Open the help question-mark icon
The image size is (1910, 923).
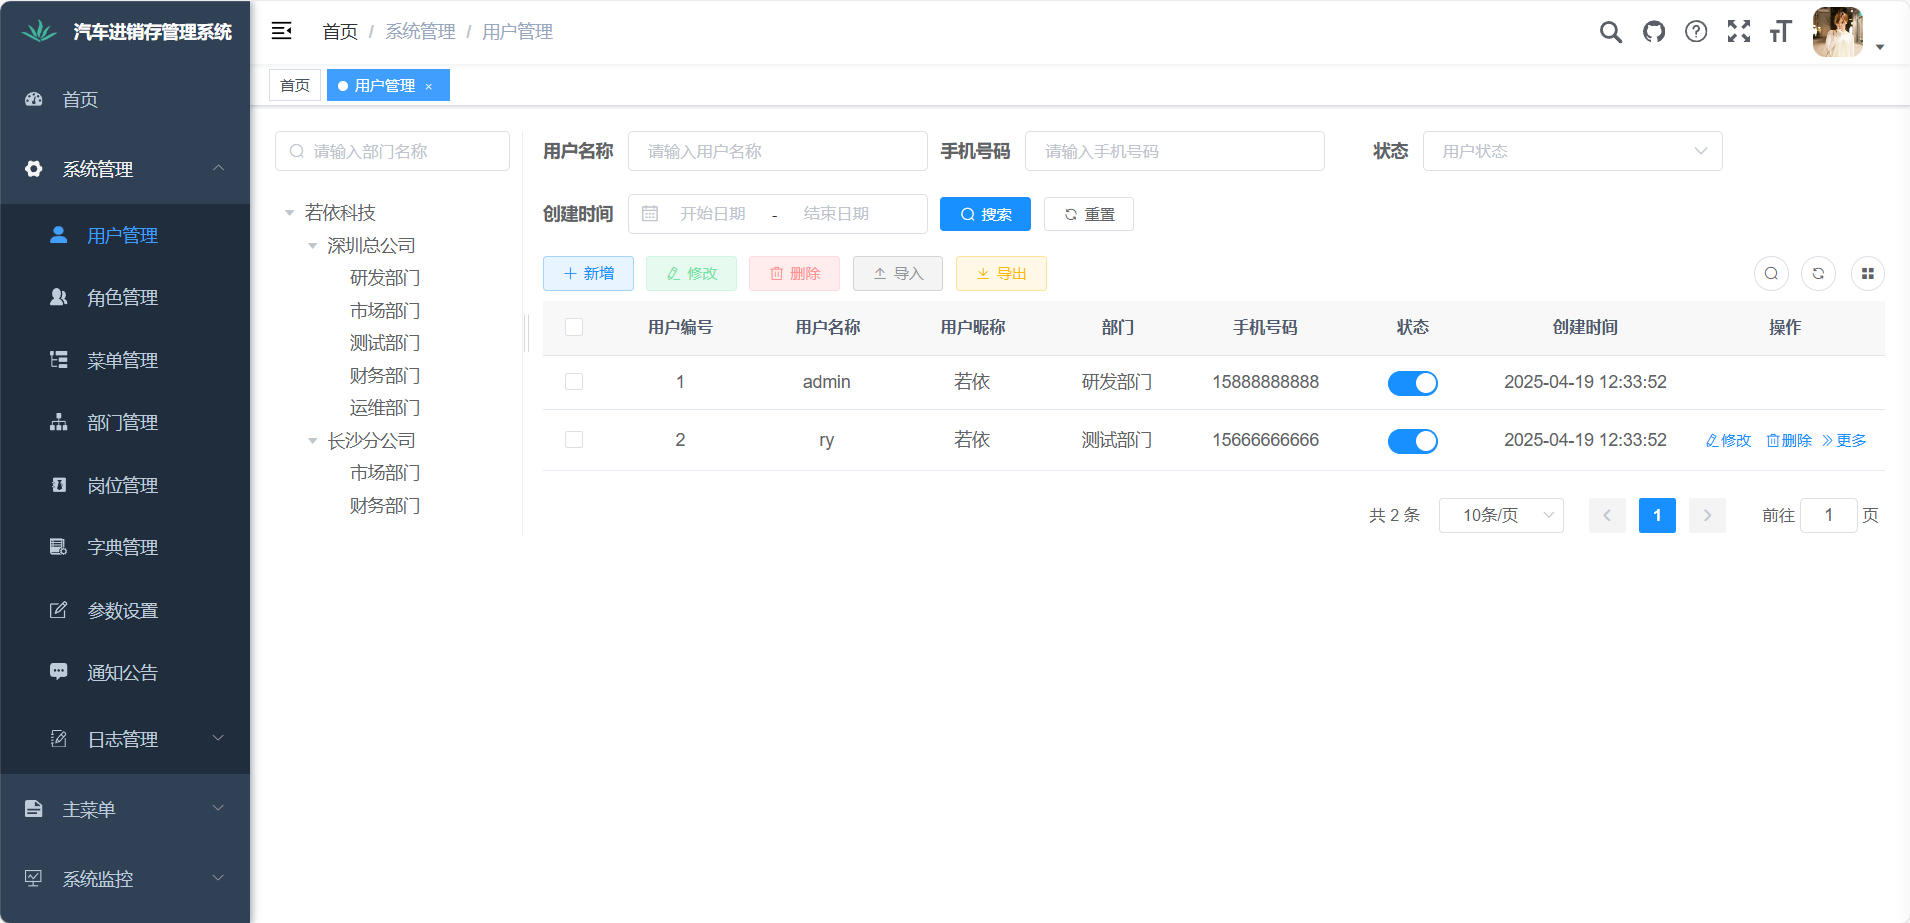(x=1696, y=32)
